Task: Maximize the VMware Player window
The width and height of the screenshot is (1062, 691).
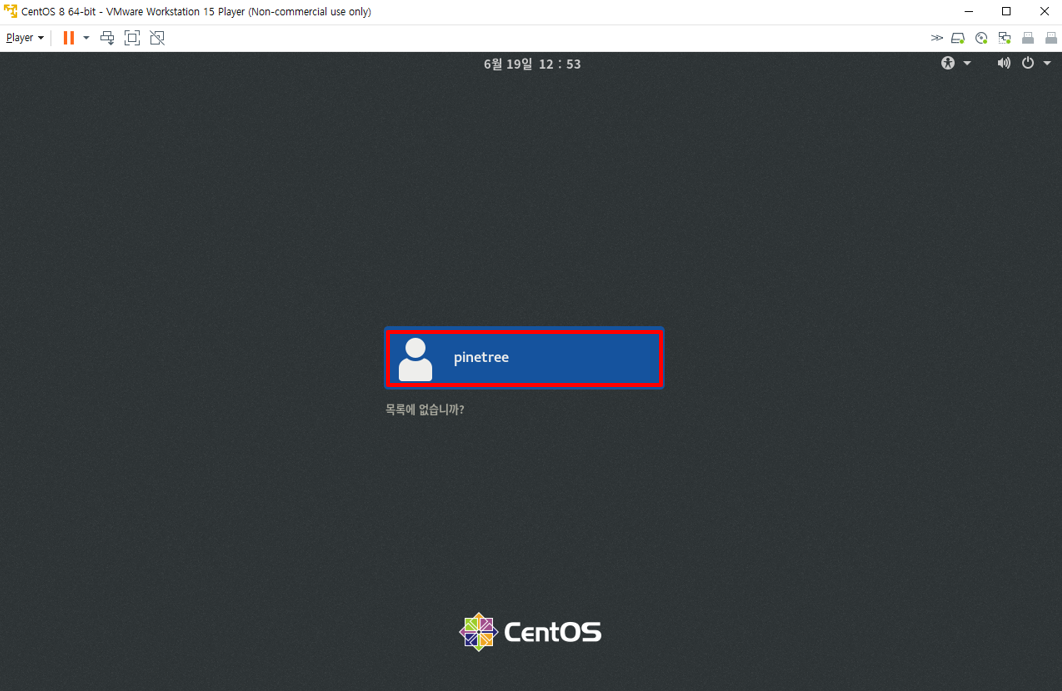Action: pos(1006,12)
